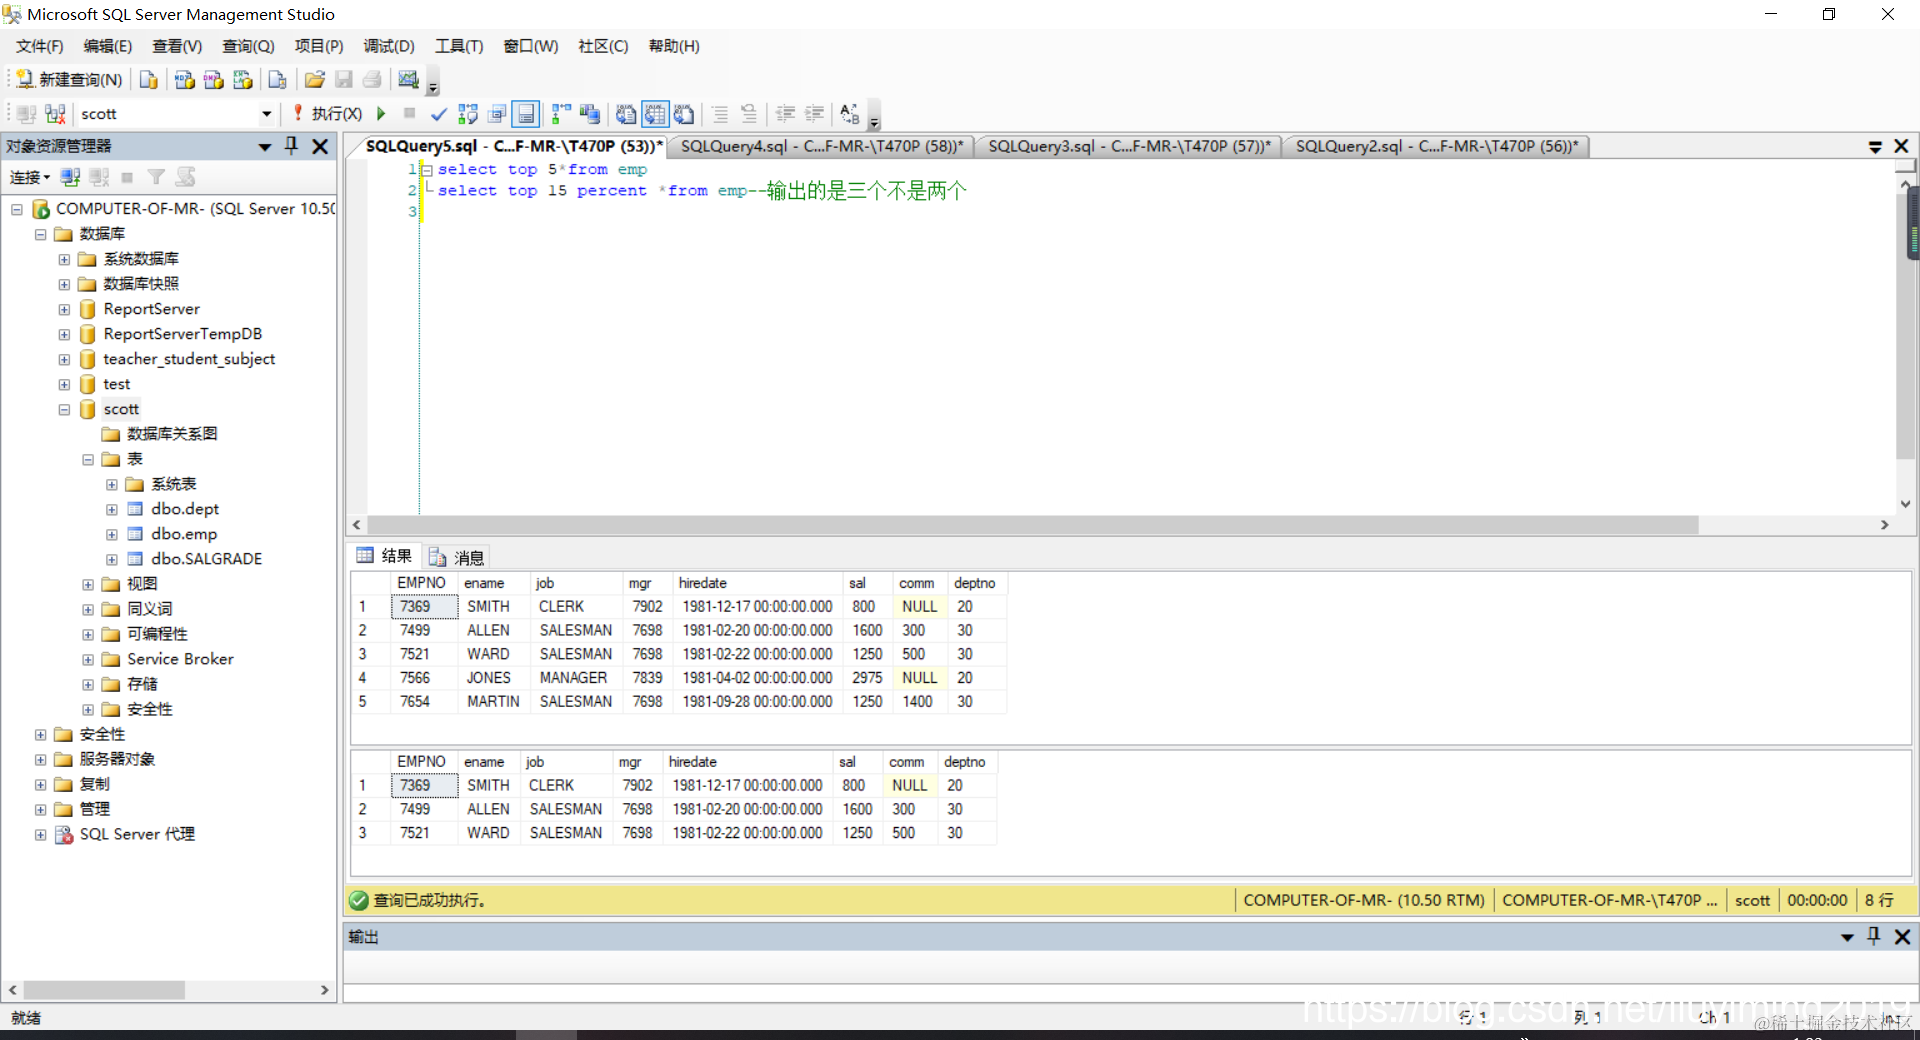Screen dimensions: 1920x1040
Task: Open the Activity Monitor icon
Action: (408, 80)
